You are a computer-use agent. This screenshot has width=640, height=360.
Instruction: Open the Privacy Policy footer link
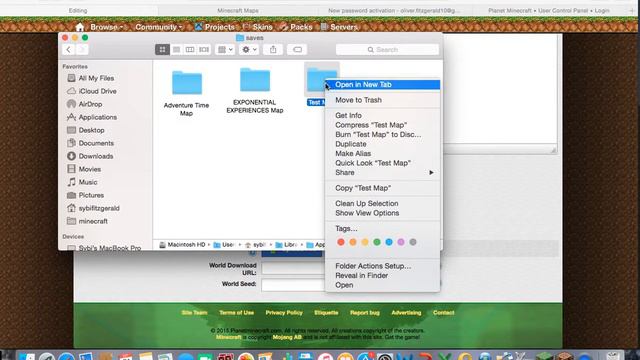coord(284,313)
